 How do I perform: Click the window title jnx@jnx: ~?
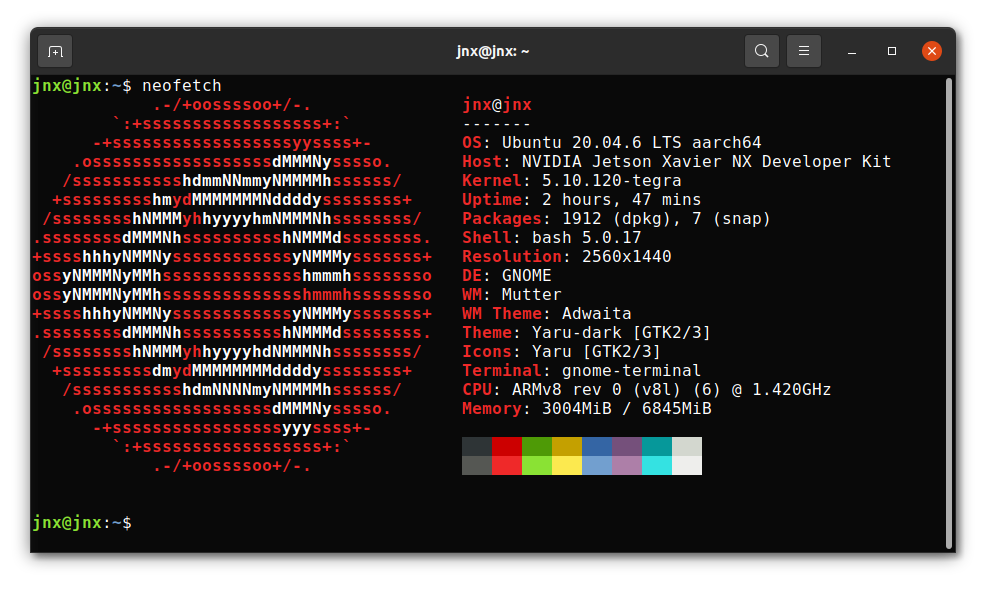(492, 51)
